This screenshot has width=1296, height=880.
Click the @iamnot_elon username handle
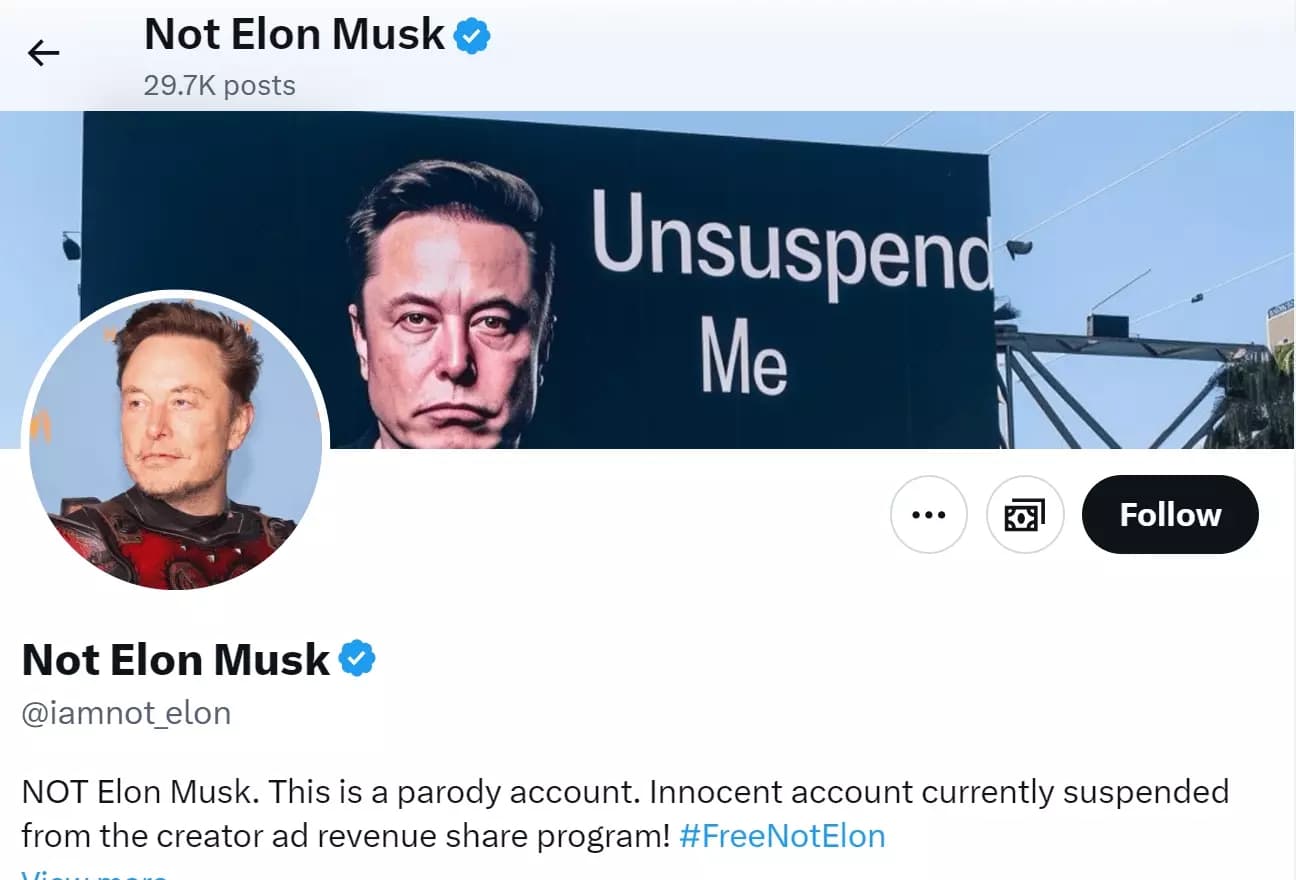(126, 713)
